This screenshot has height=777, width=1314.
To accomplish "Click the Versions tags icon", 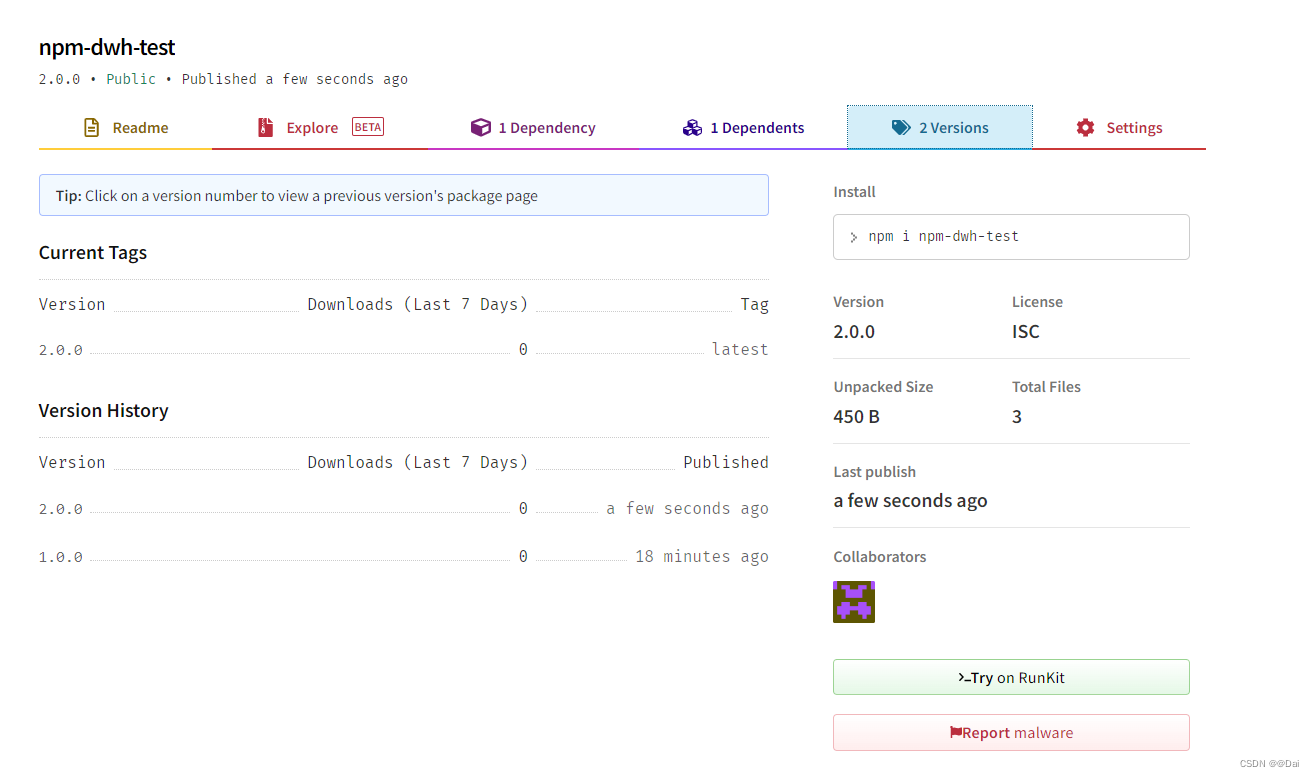I will point(901,128).
